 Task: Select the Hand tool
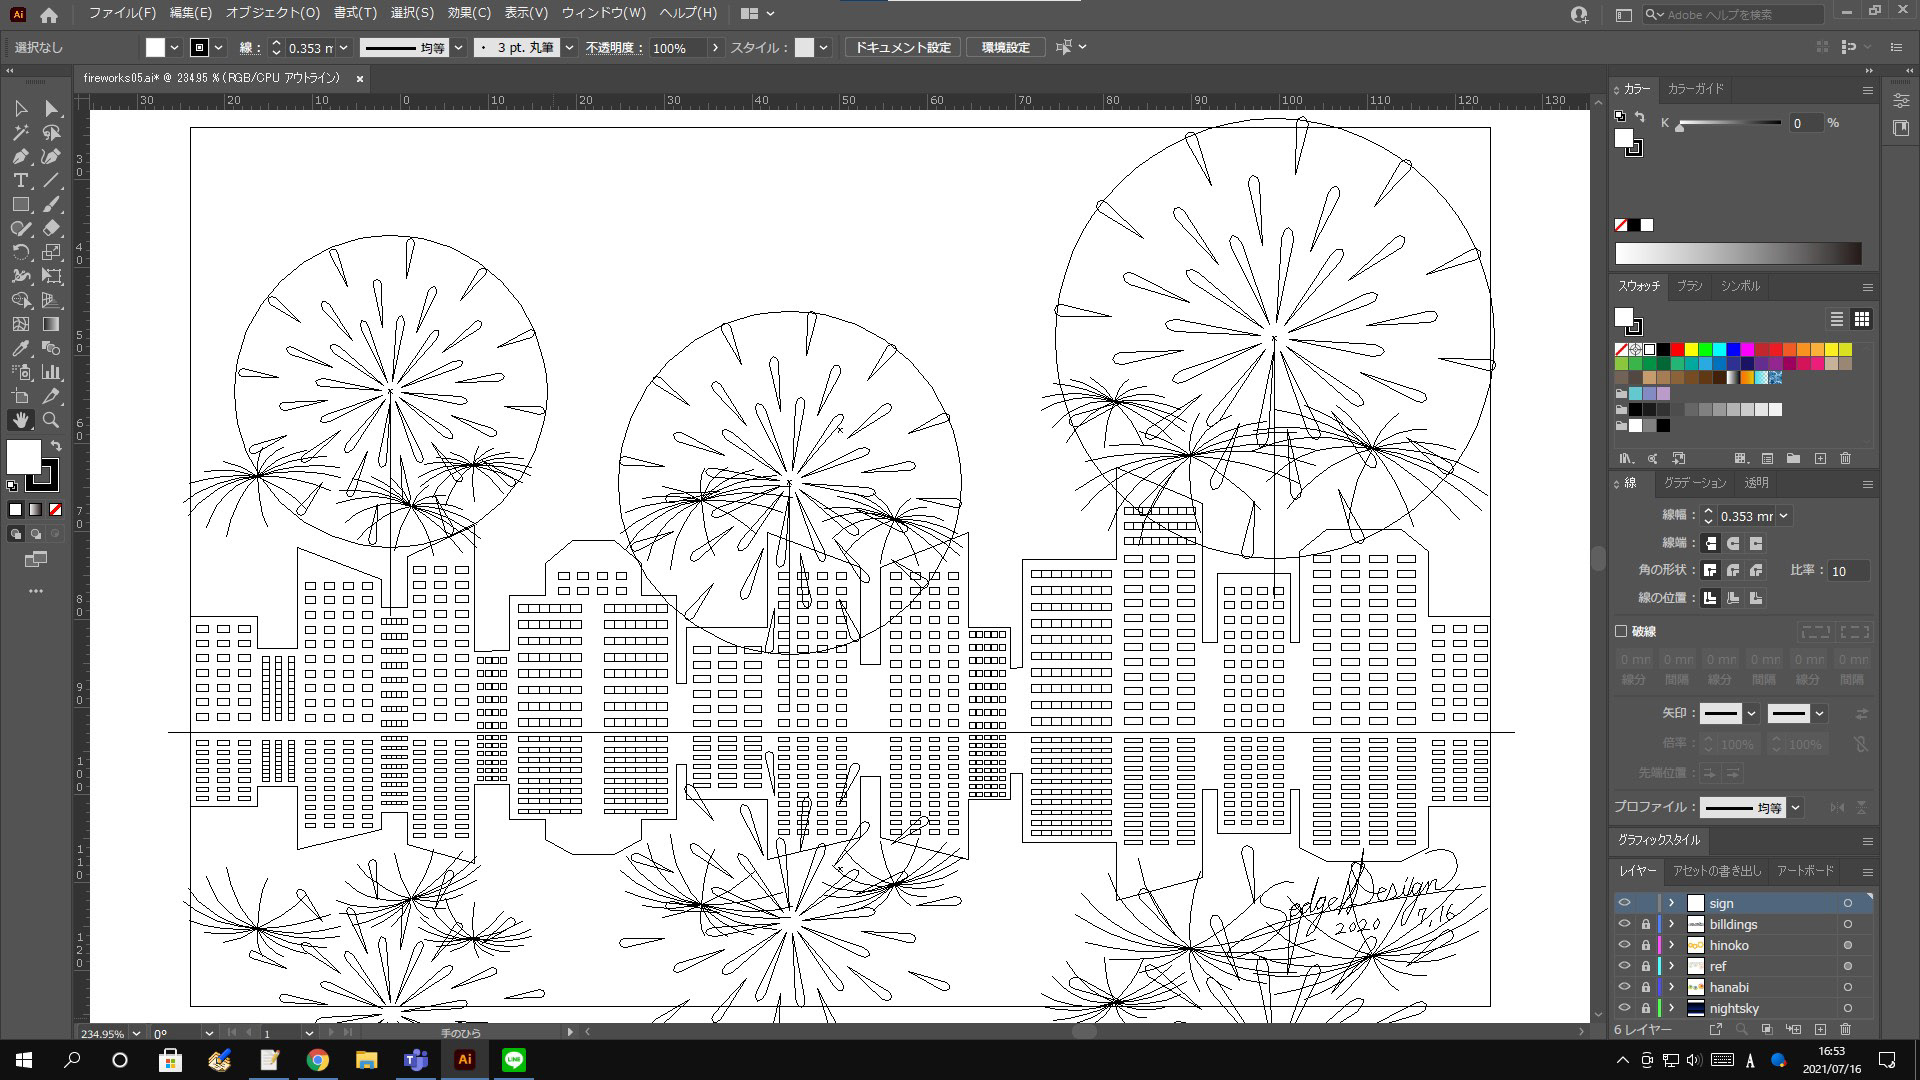[x=21, y=420]
